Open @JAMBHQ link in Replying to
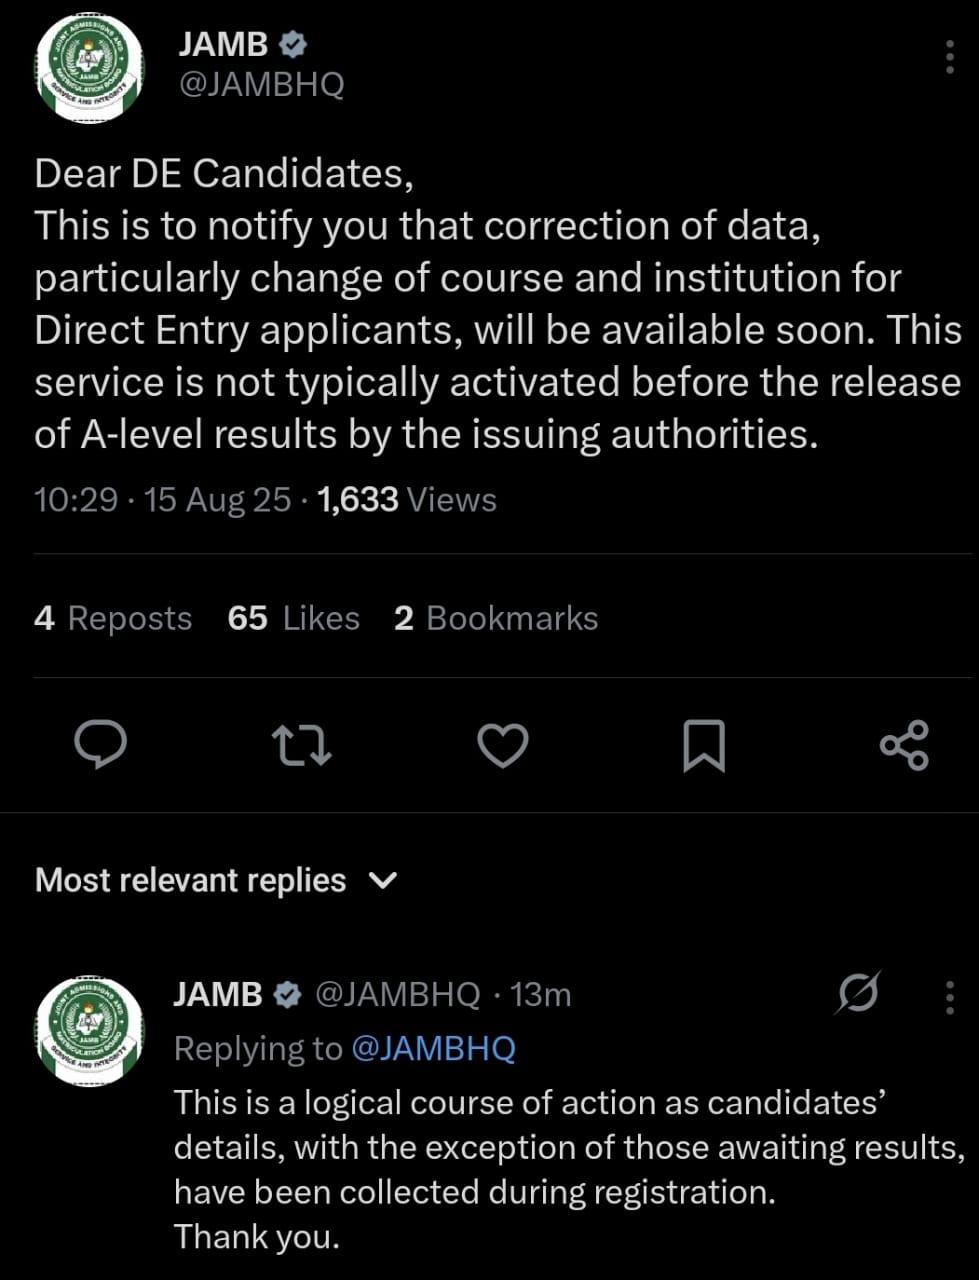The width and height of the screenshot is (979, 1280). [x=433, y=1048]
